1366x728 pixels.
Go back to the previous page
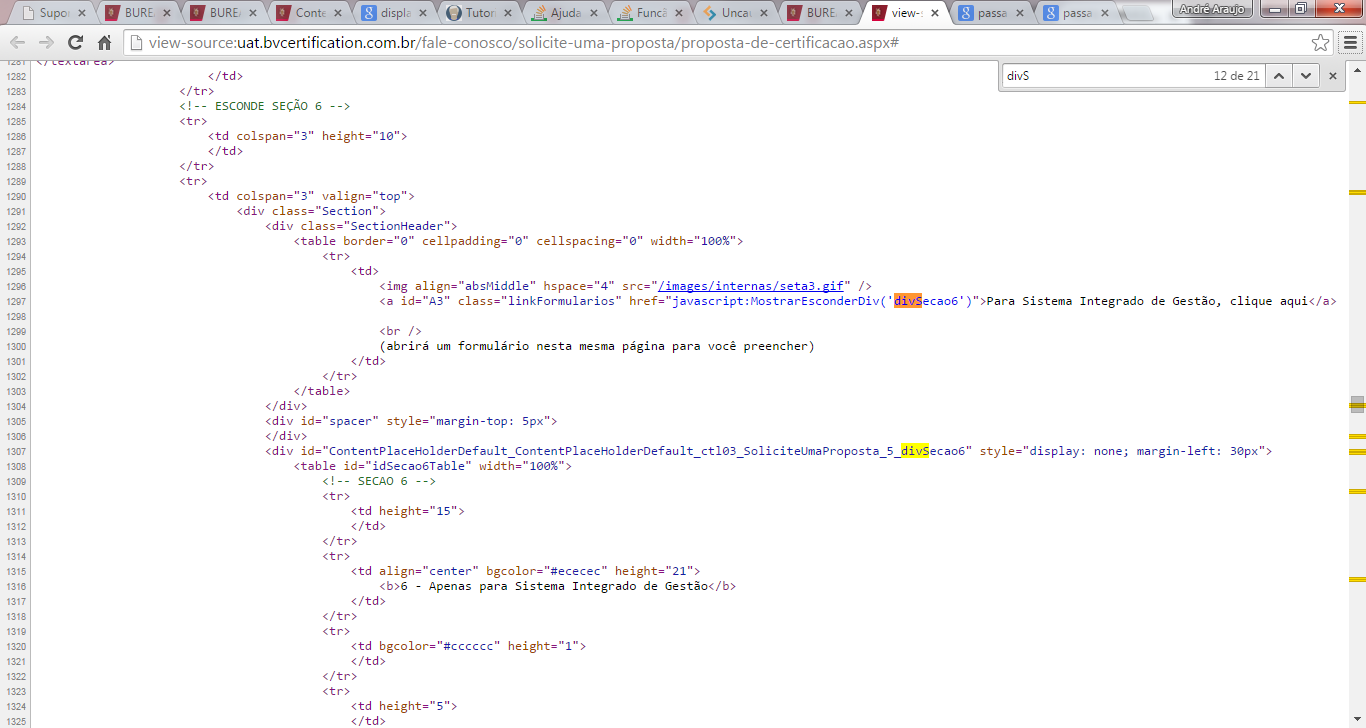pyautogui.click(x=18, y=43)
